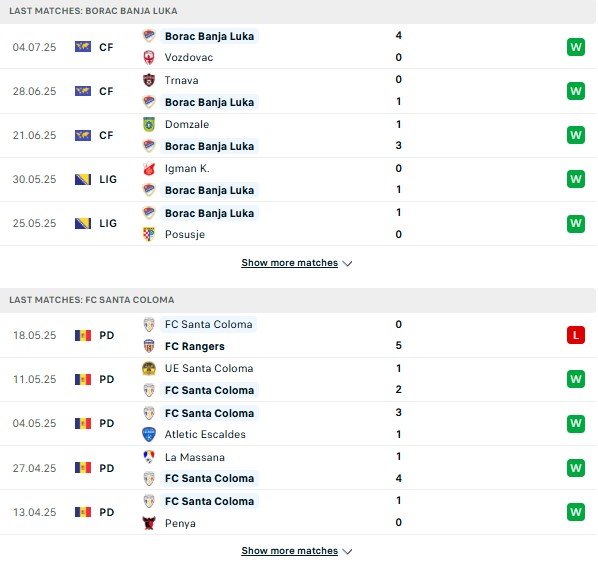Expand more FC Santa Coloma matches
Screen dimensions: 598x567
[x=296, y=551]
